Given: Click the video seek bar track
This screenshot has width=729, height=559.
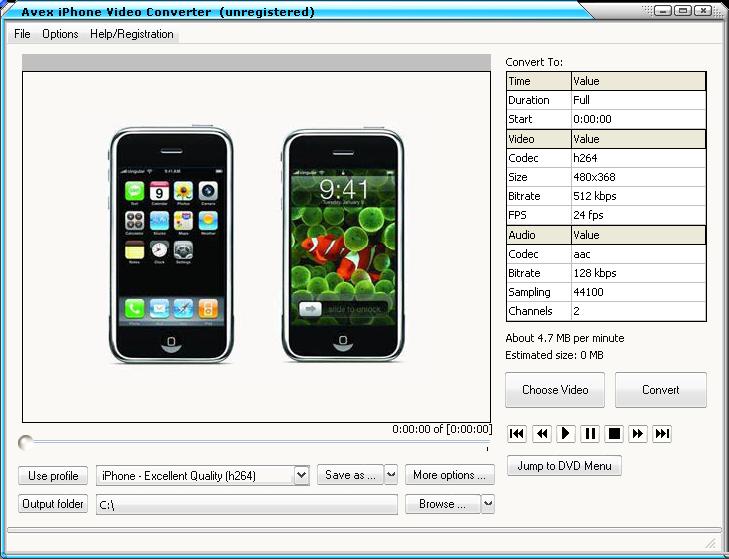Looking at the screenshot, I should [x=260, y=442].
